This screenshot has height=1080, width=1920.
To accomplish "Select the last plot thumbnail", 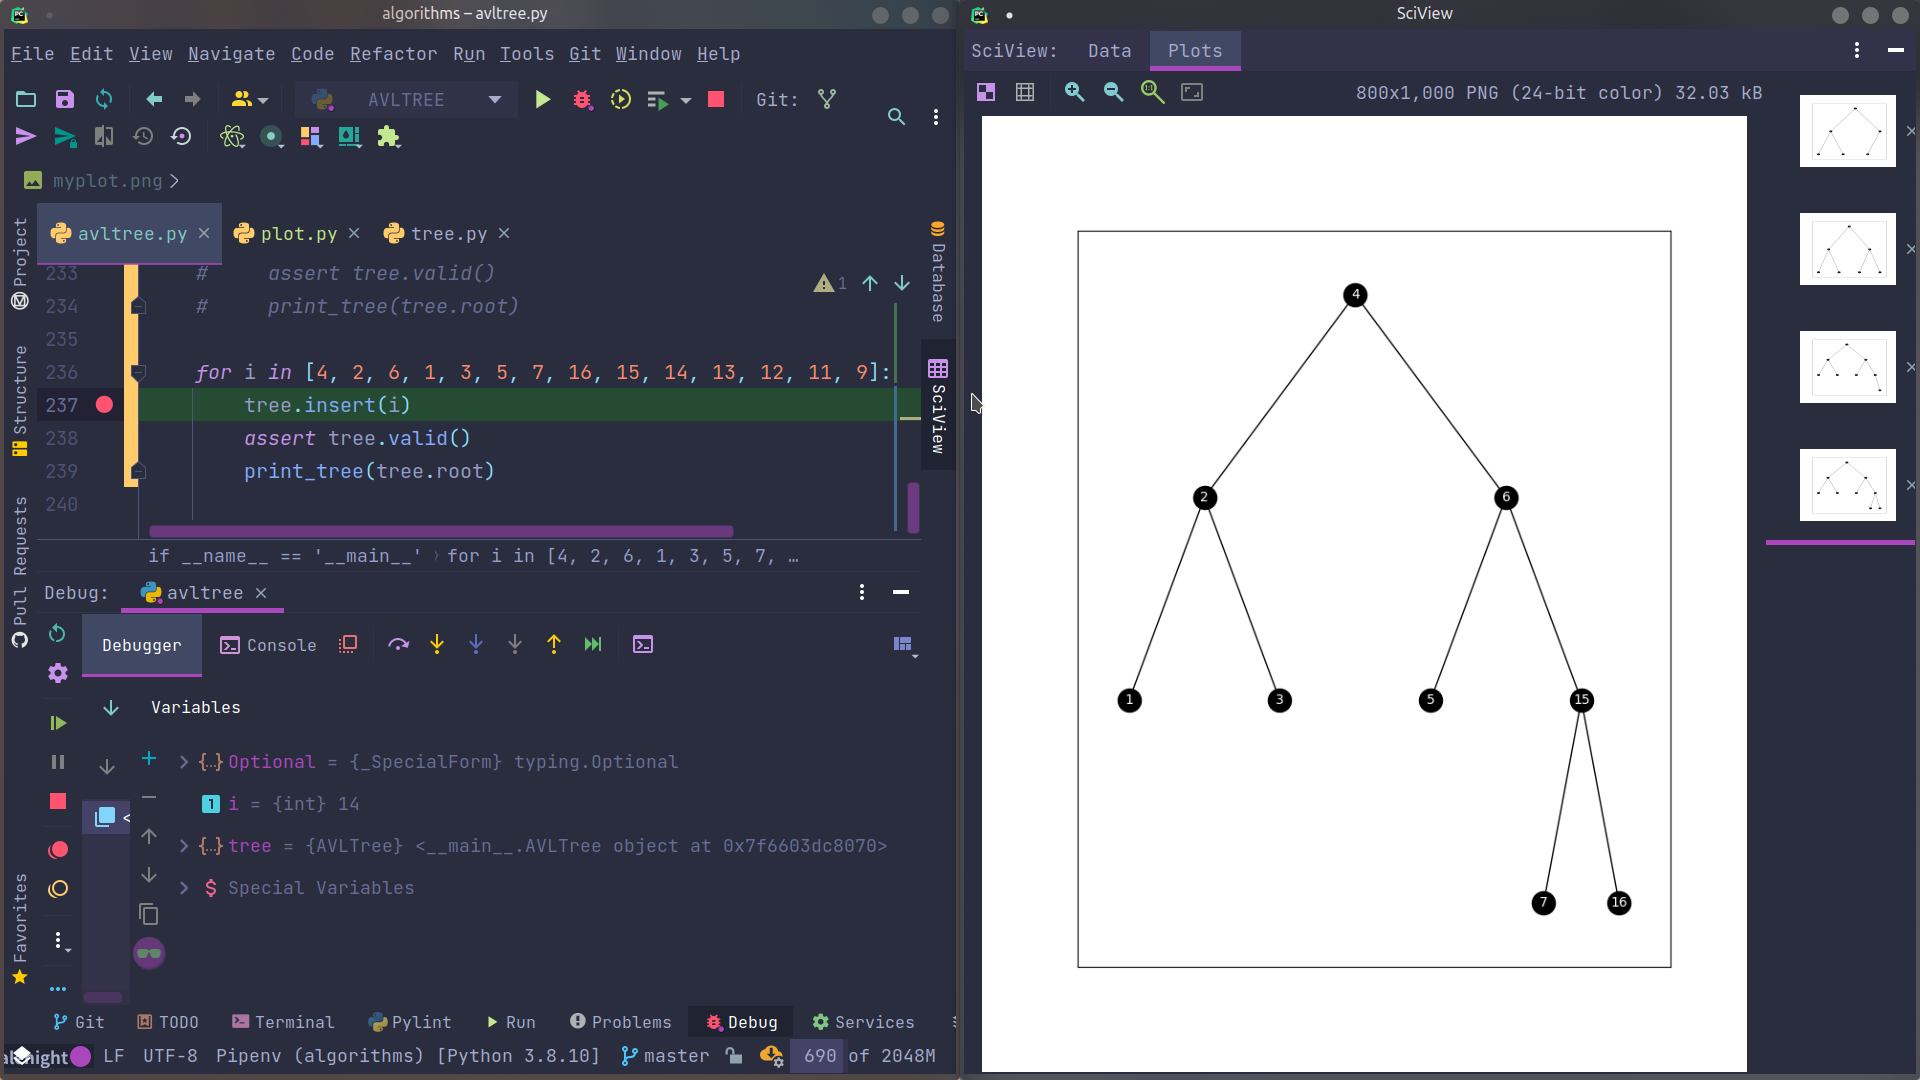I will pyautogui.click(x=1847, y=485).
